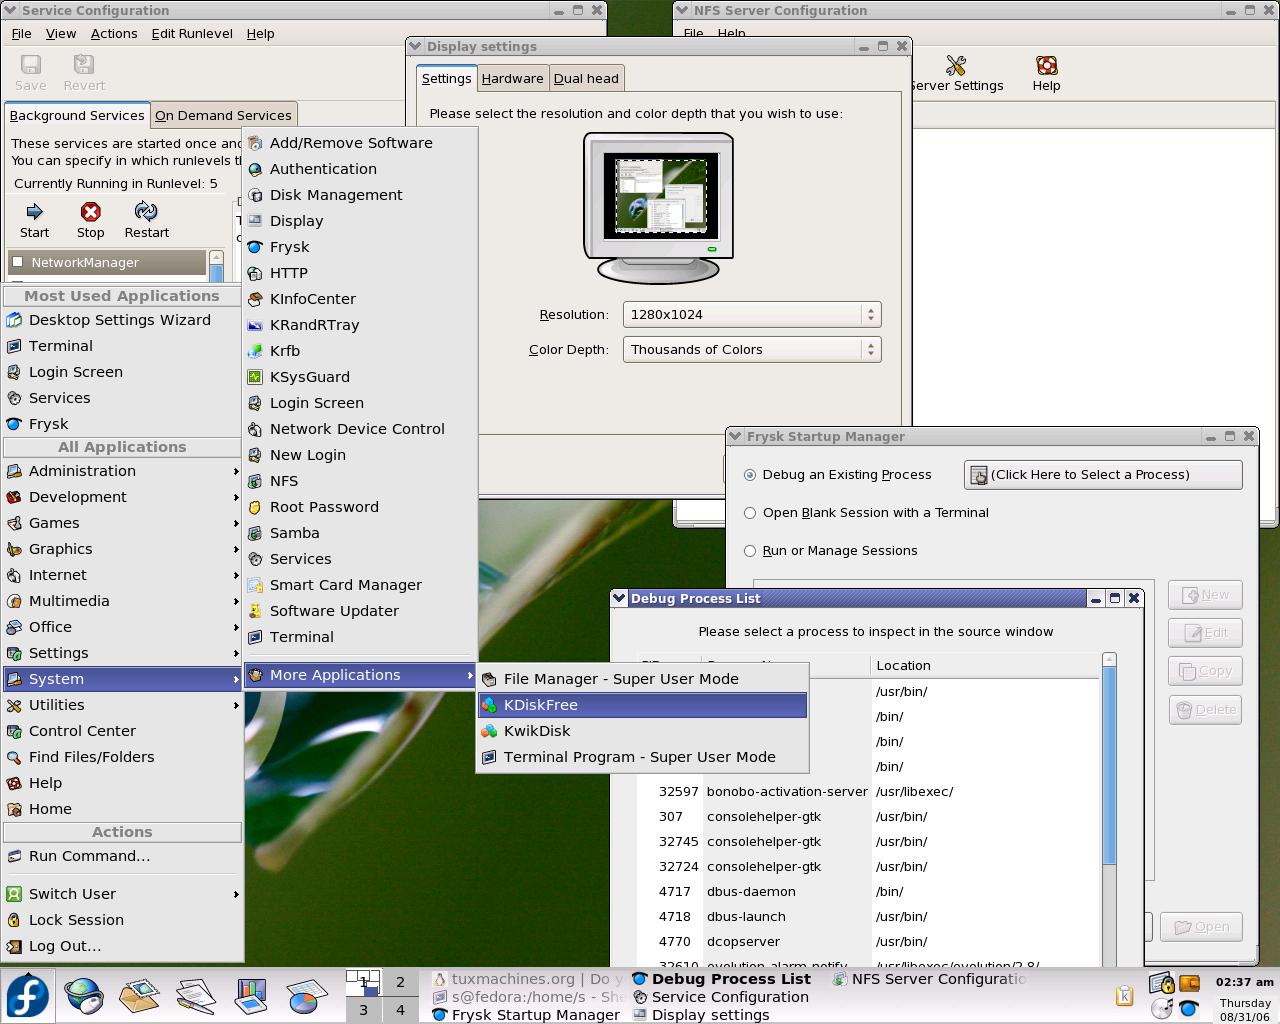Image resolution: width=1280 pixels, height=1024 pixels.
Task: Expand Development submenu
Action: pyautogui.click(x=122, y=497)
